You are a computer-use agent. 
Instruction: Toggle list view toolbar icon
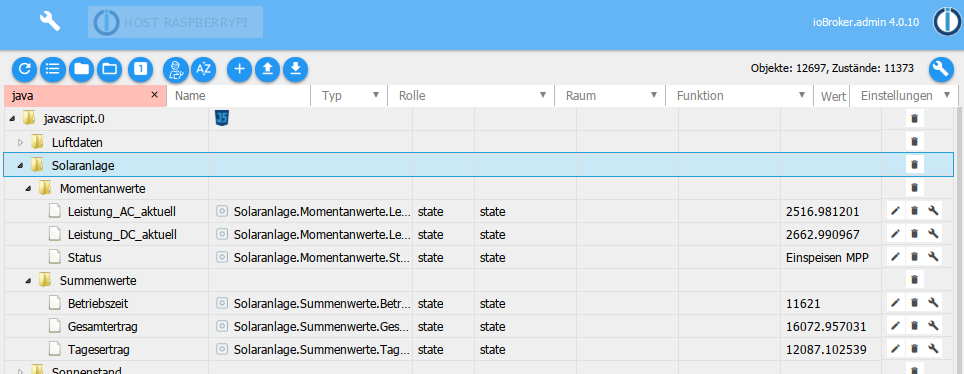click(x=53, y=70)
